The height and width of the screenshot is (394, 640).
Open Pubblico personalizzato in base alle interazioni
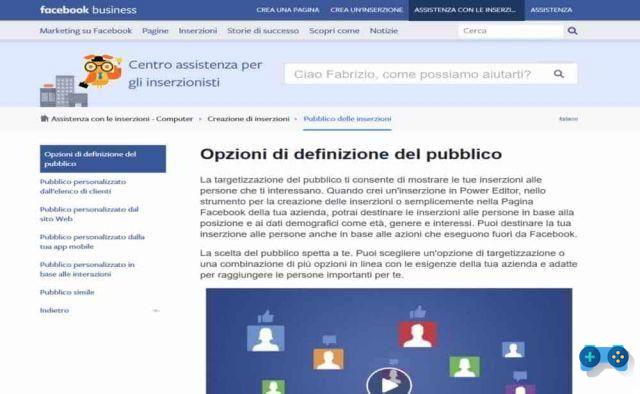tap(87, 269)
